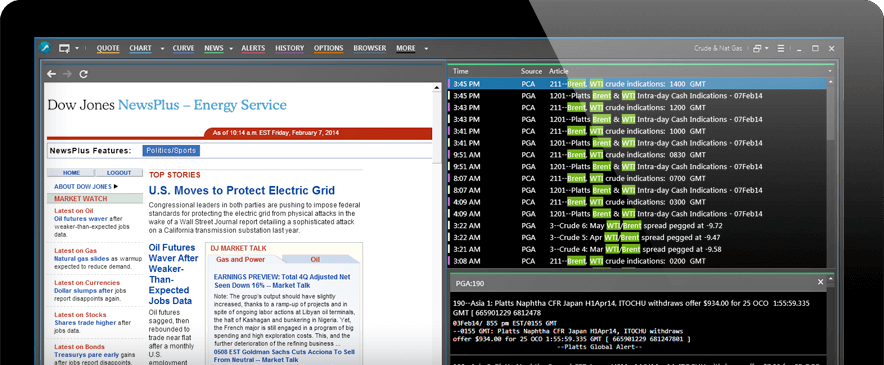Select the 3:45 PM PCA 1400 GMT row
This screenshot has width=884, height=365.
click(x=638, y=83)
